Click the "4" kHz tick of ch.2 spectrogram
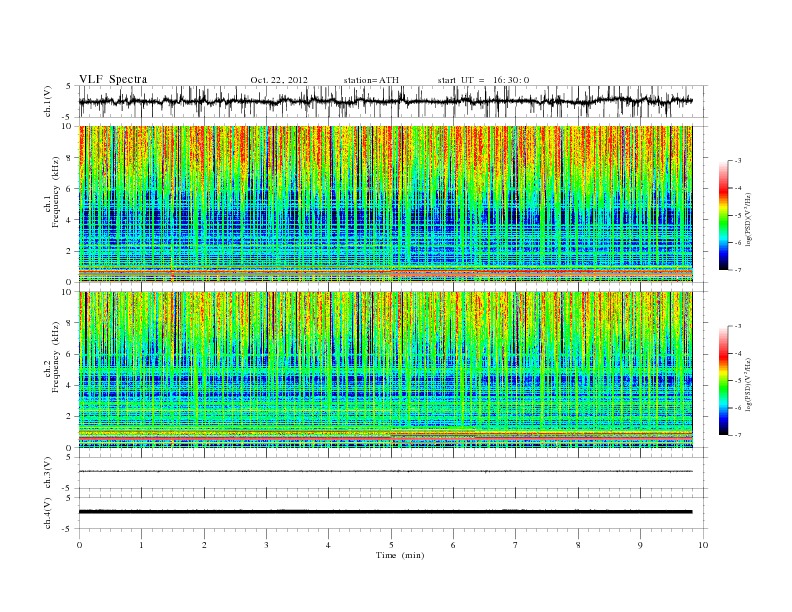 click(69, 385)
